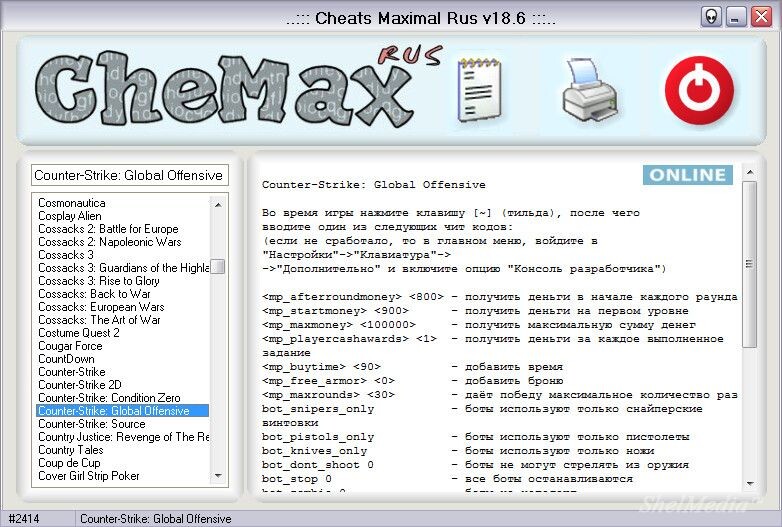Click the bot_knives_only cheat line
782x527 pixels.
click(x=458, y=450)
